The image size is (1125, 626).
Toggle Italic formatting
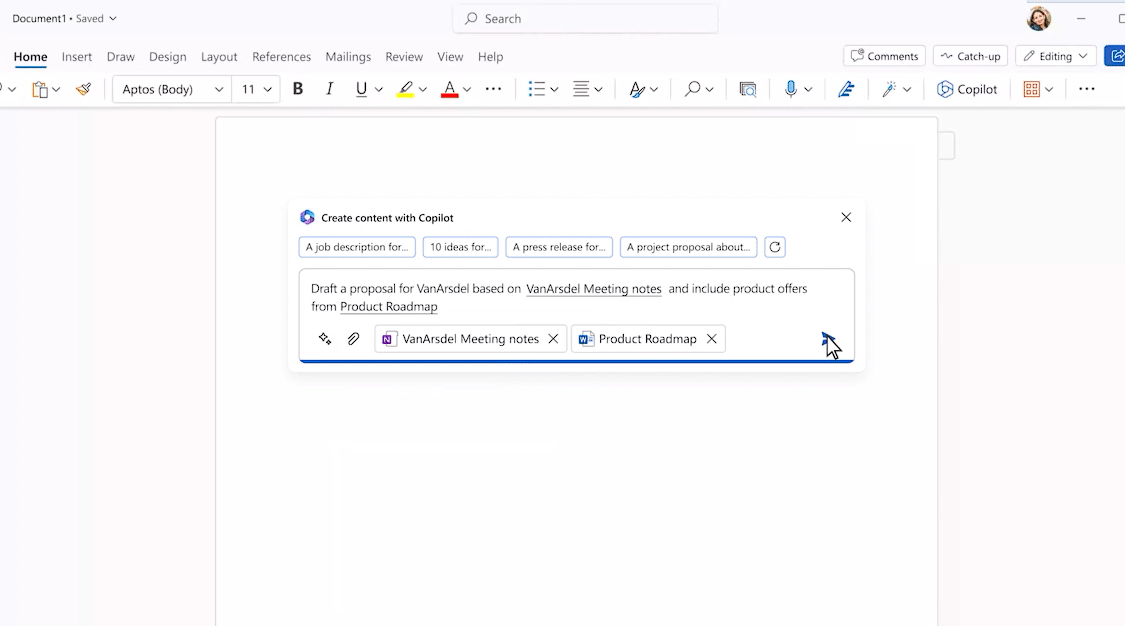tap(329, 89)
